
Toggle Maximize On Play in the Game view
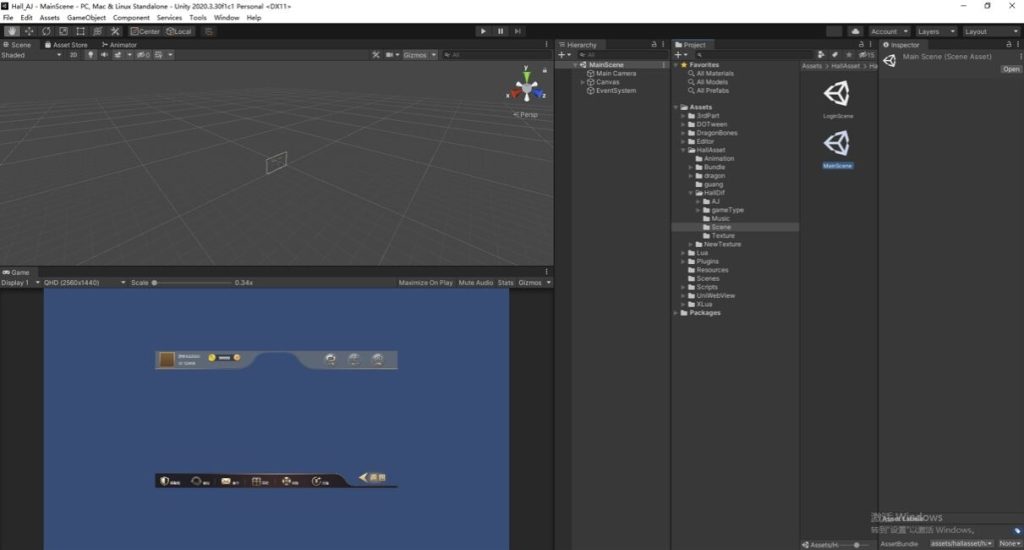point(425,283)
